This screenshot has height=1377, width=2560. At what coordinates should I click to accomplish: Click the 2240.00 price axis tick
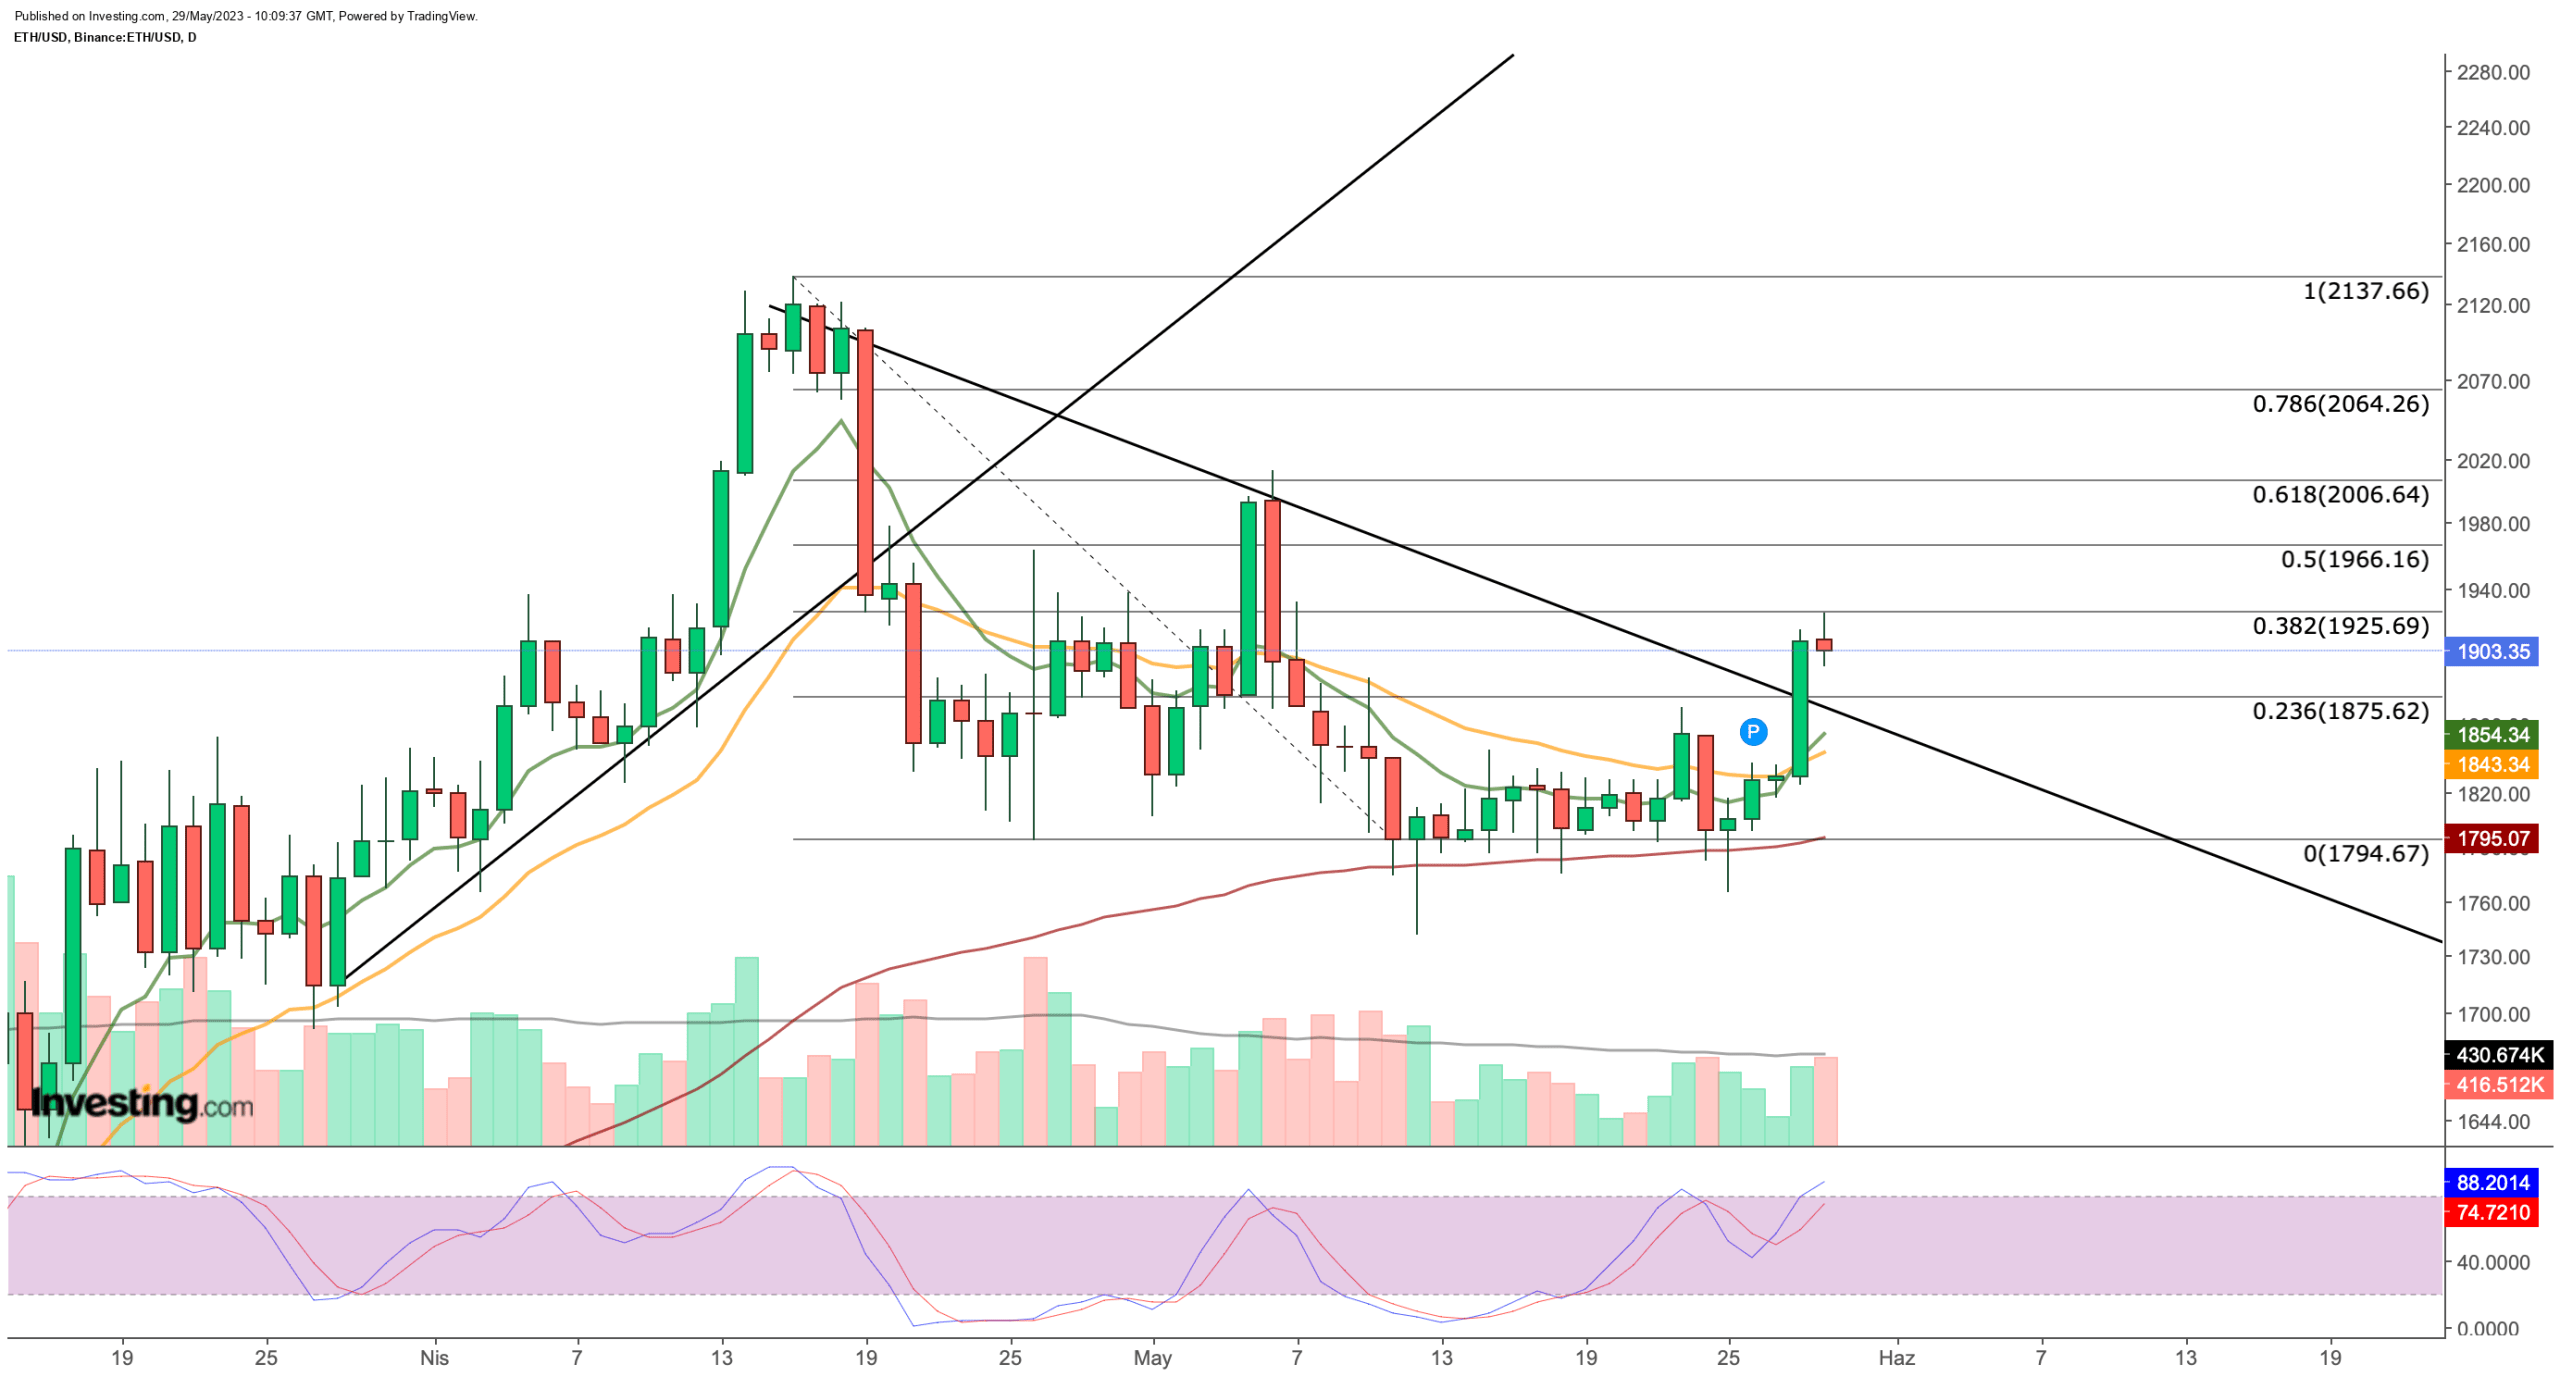click(2493, 128)
